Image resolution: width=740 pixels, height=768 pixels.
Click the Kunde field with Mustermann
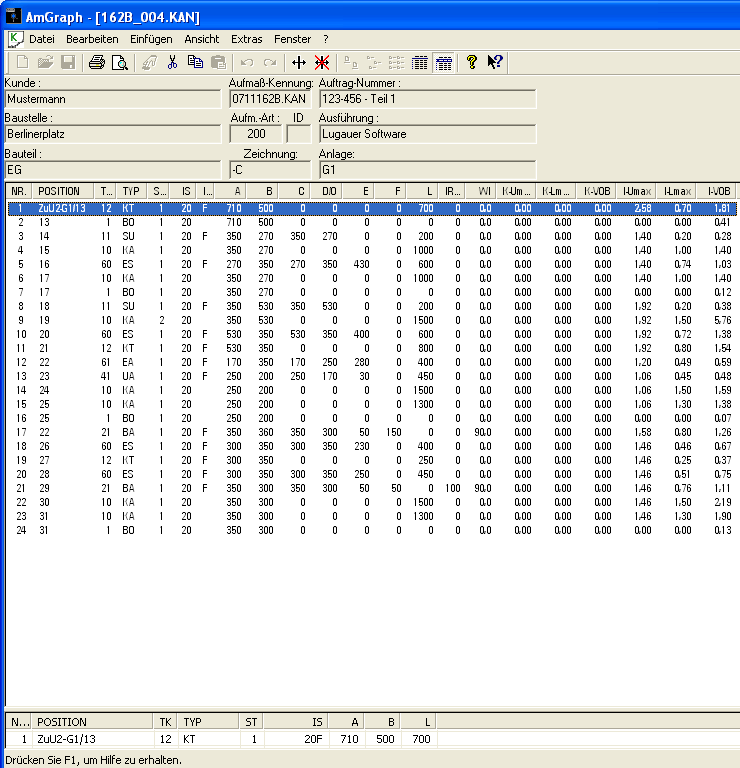coord(113,99)
